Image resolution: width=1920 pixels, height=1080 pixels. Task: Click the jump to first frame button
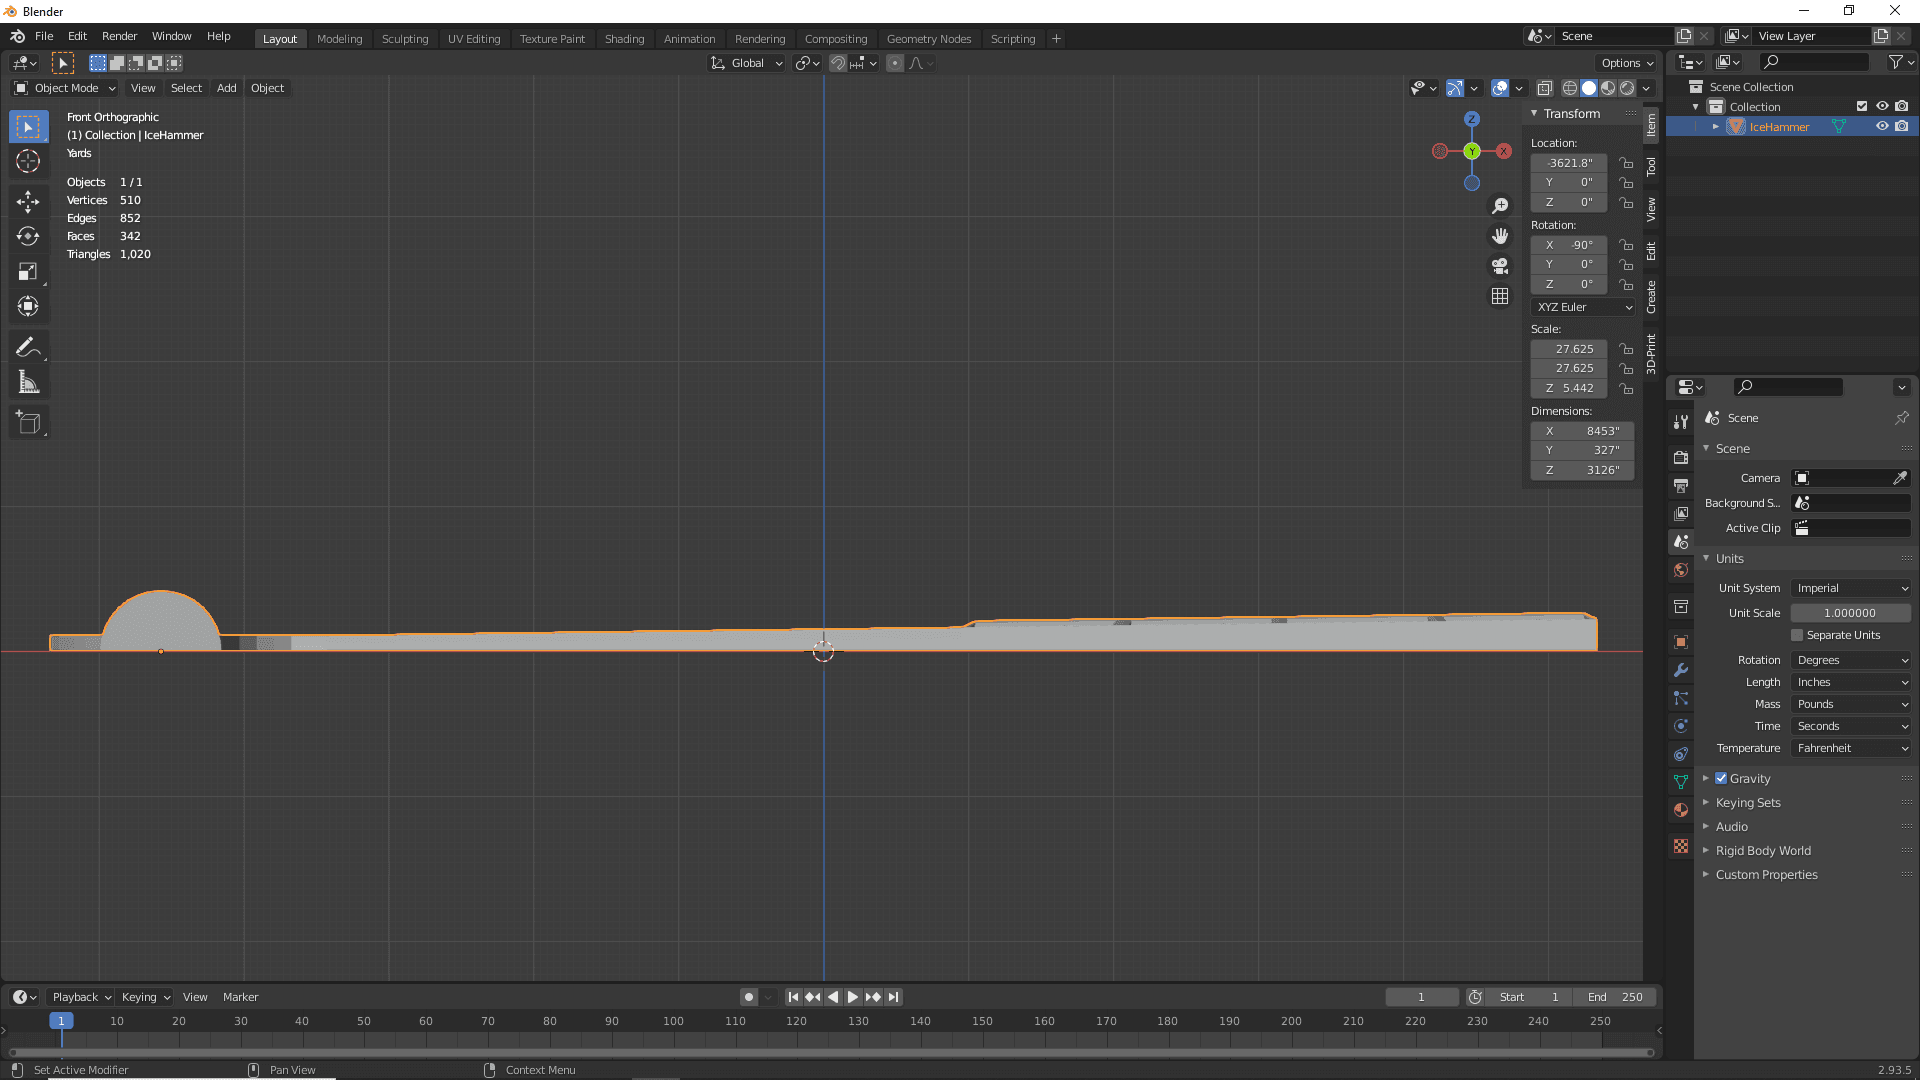pos(793,997)
